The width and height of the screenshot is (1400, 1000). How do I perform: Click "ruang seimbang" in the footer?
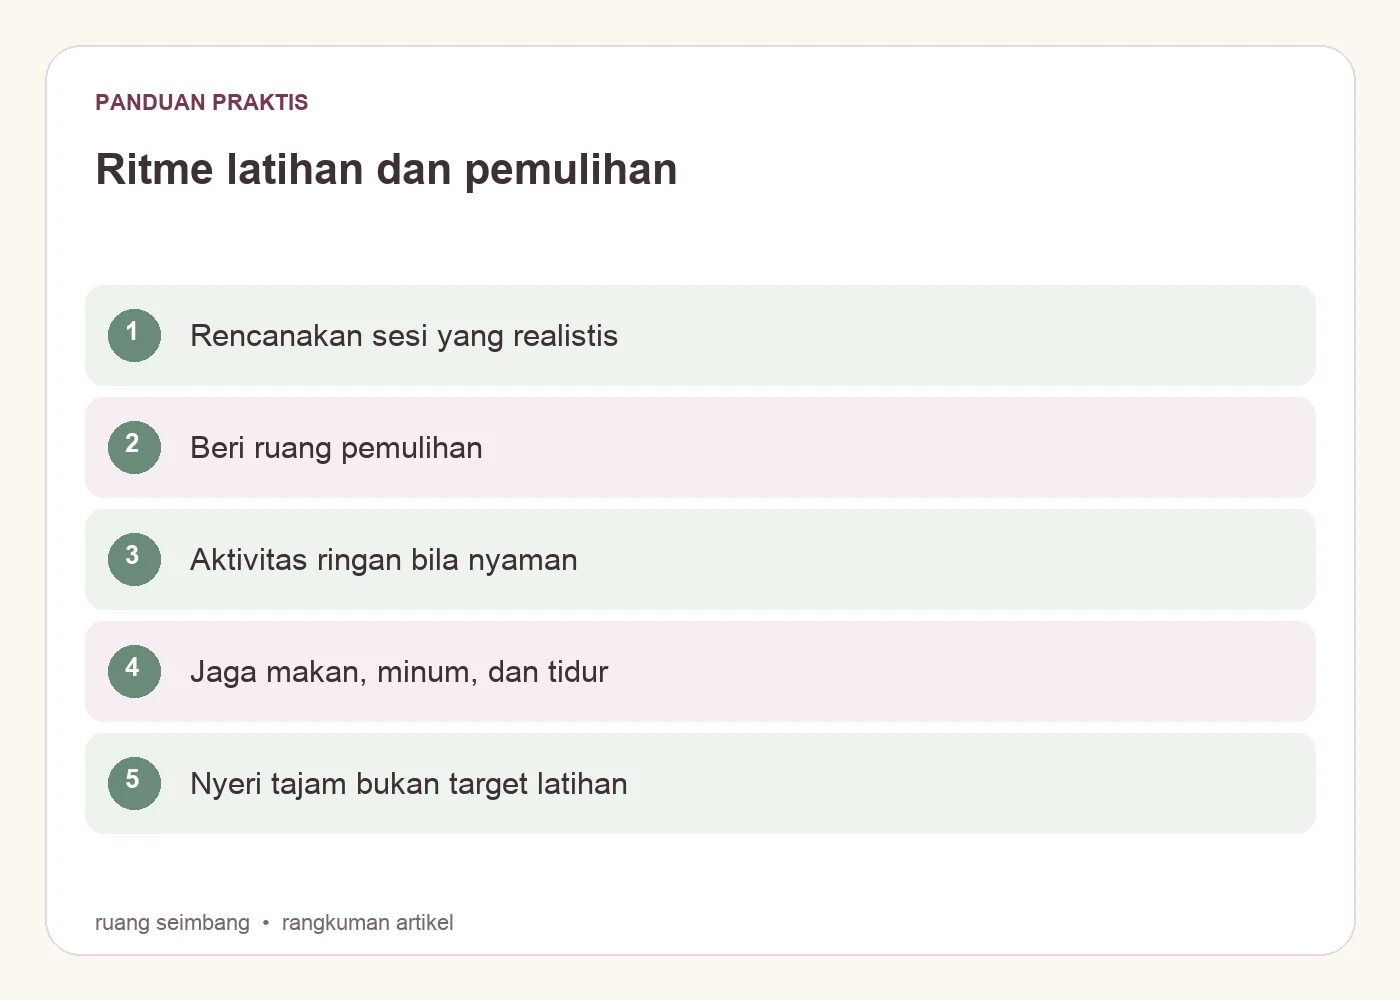[172, 922]
